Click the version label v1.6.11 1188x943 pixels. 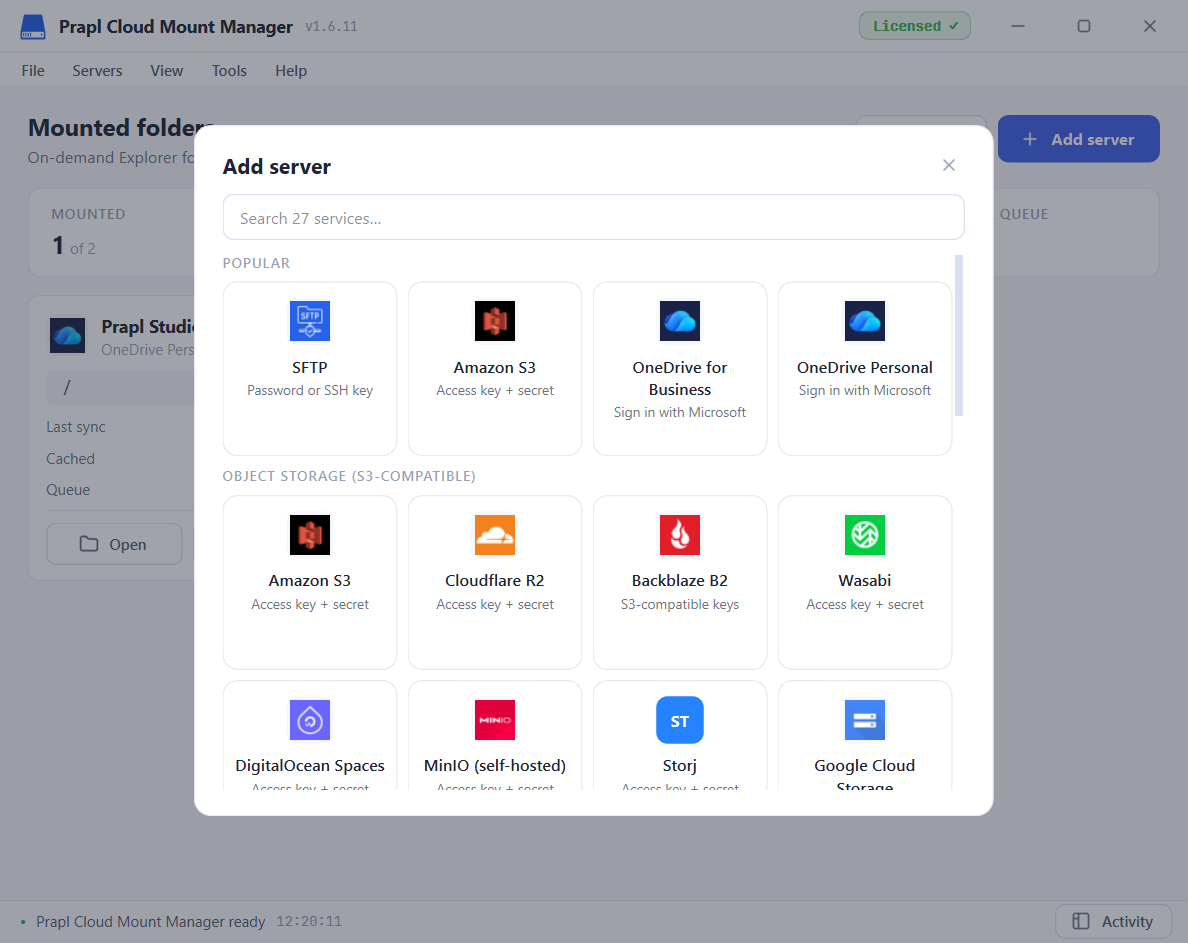[331, 27]
